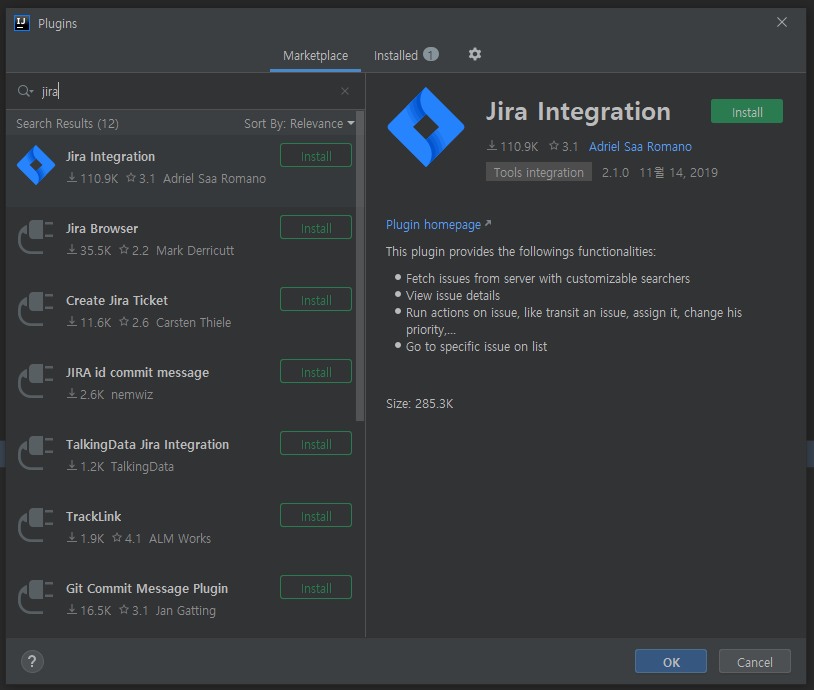Focus the plugin search input field
814x690 pixels.
(x=187, y=91)
